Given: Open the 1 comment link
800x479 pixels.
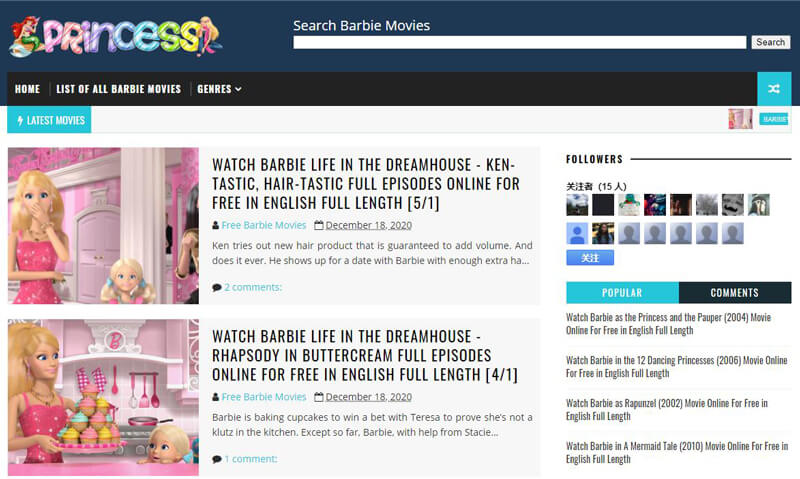Looking at the screenshot, I should 251,459.
